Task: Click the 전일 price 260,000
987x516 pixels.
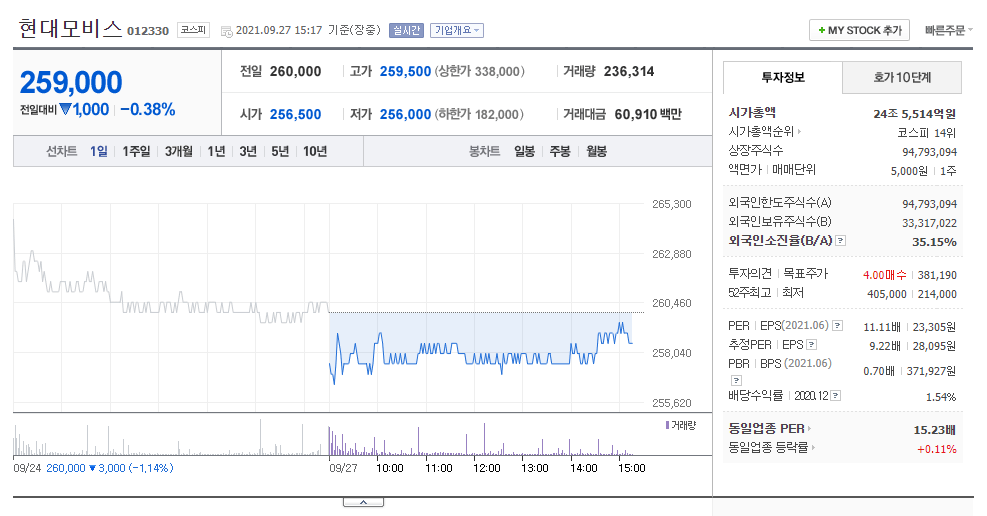Action: click(295, 72)
